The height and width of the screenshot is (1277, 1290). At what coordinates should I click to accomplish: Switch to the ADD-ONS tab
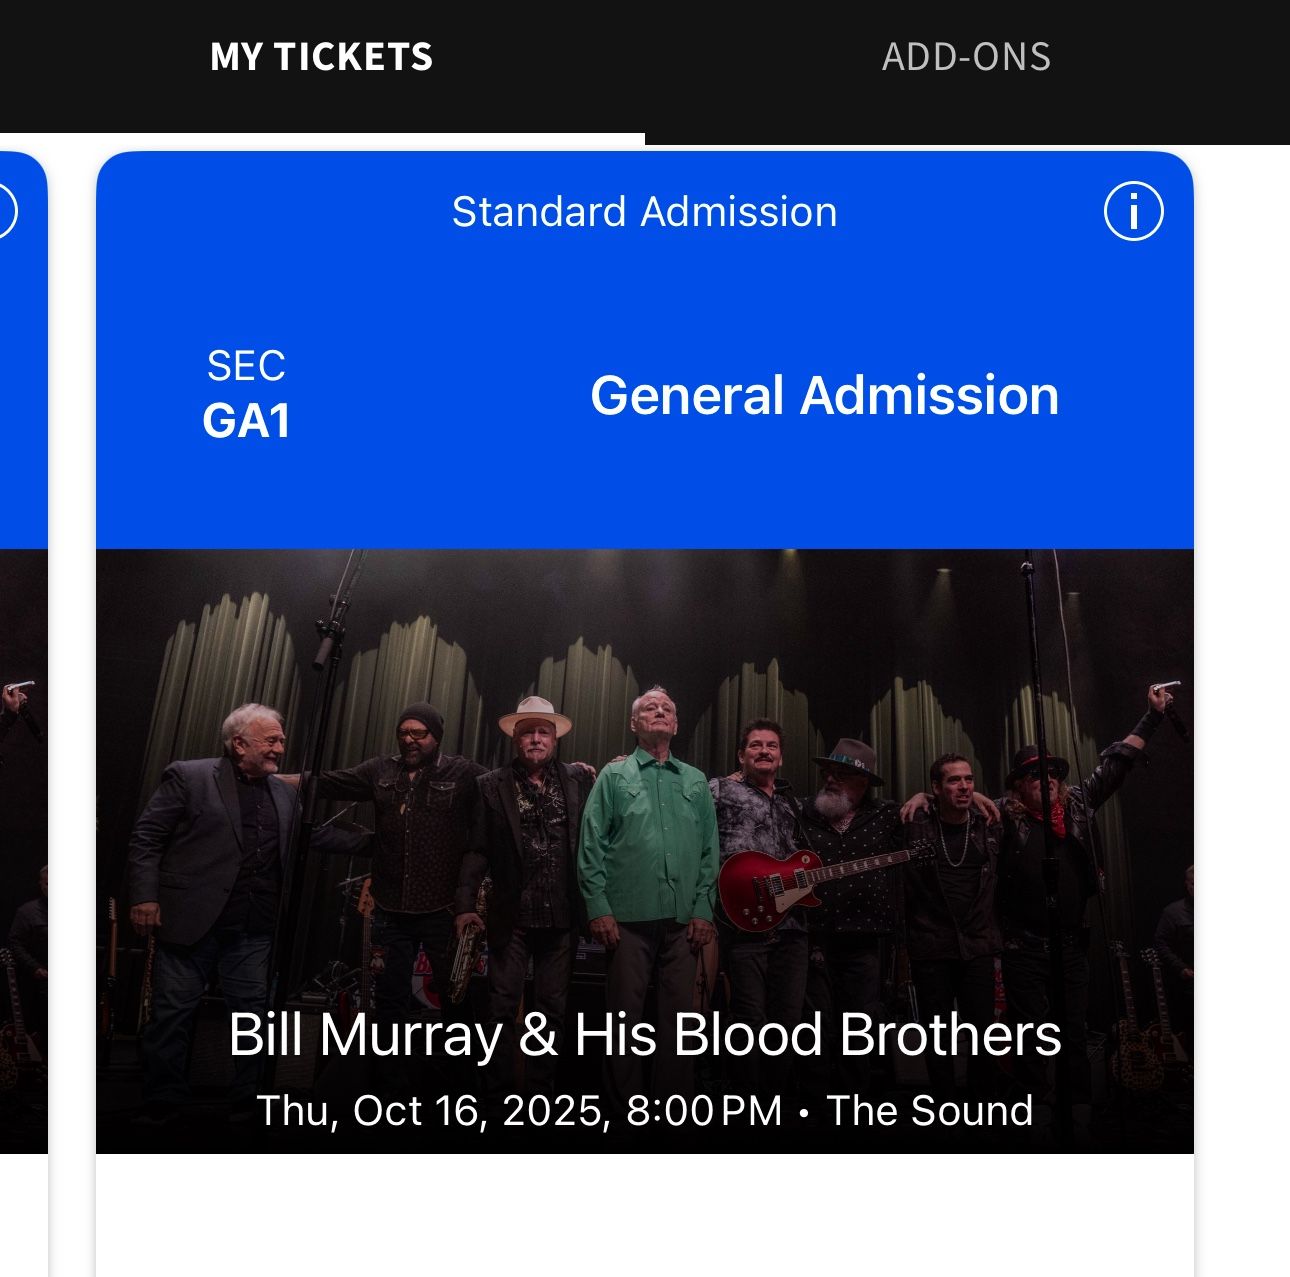[966, 58]
